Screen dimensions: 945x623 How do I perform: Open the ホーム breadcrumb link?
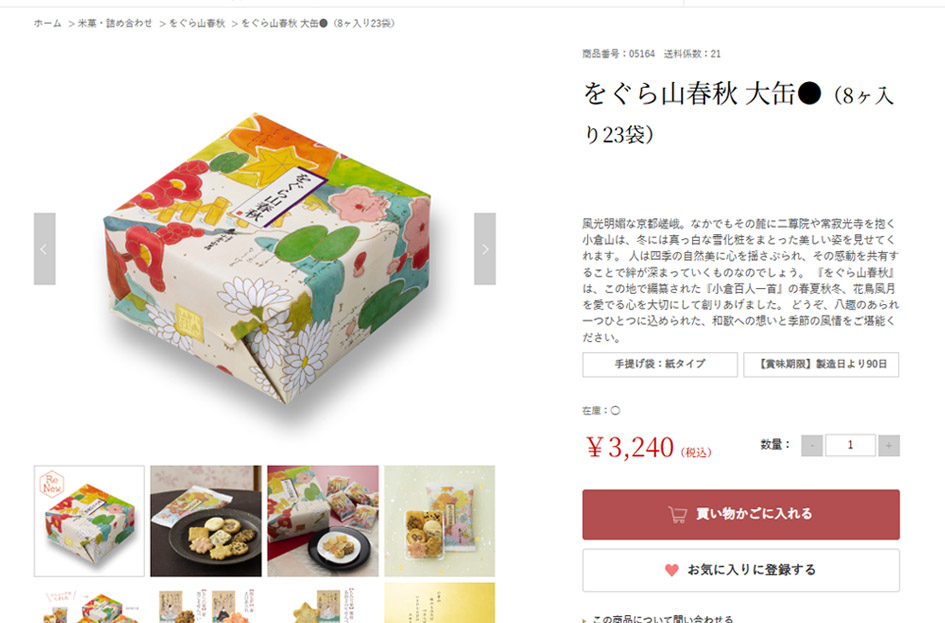pos(48,23)
